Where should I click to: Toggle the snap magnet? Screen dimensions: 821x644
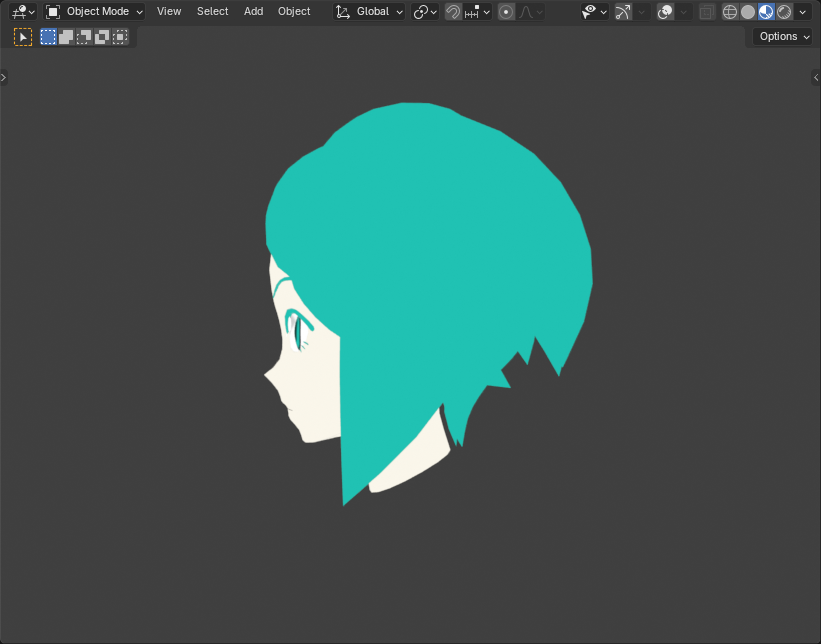[453, 12]
